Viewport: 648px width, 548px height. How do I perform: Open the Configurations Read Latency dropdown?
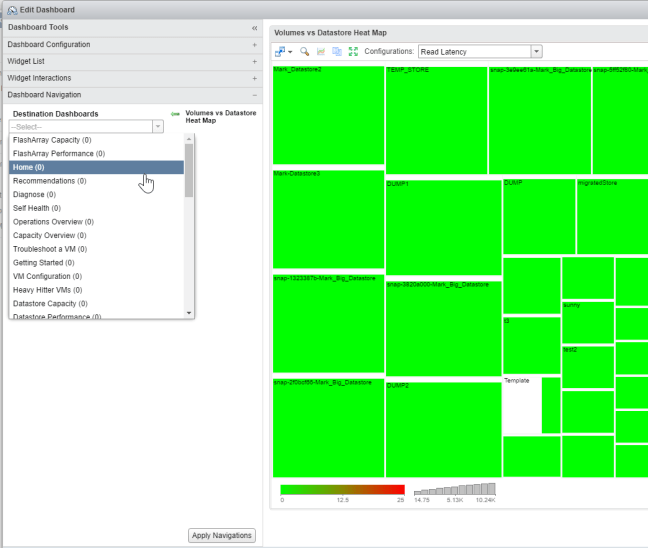(536, 51)
